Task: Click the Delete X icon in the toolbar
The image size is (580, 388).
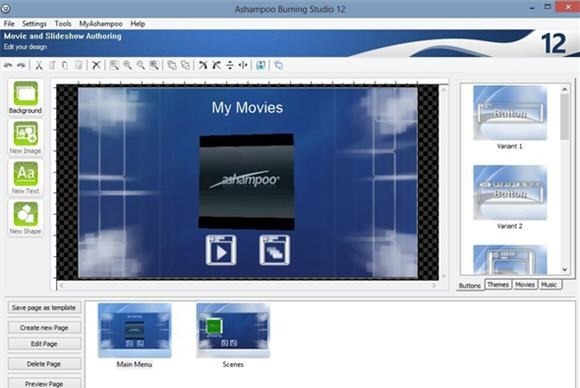Action: [x=96, y=65]
